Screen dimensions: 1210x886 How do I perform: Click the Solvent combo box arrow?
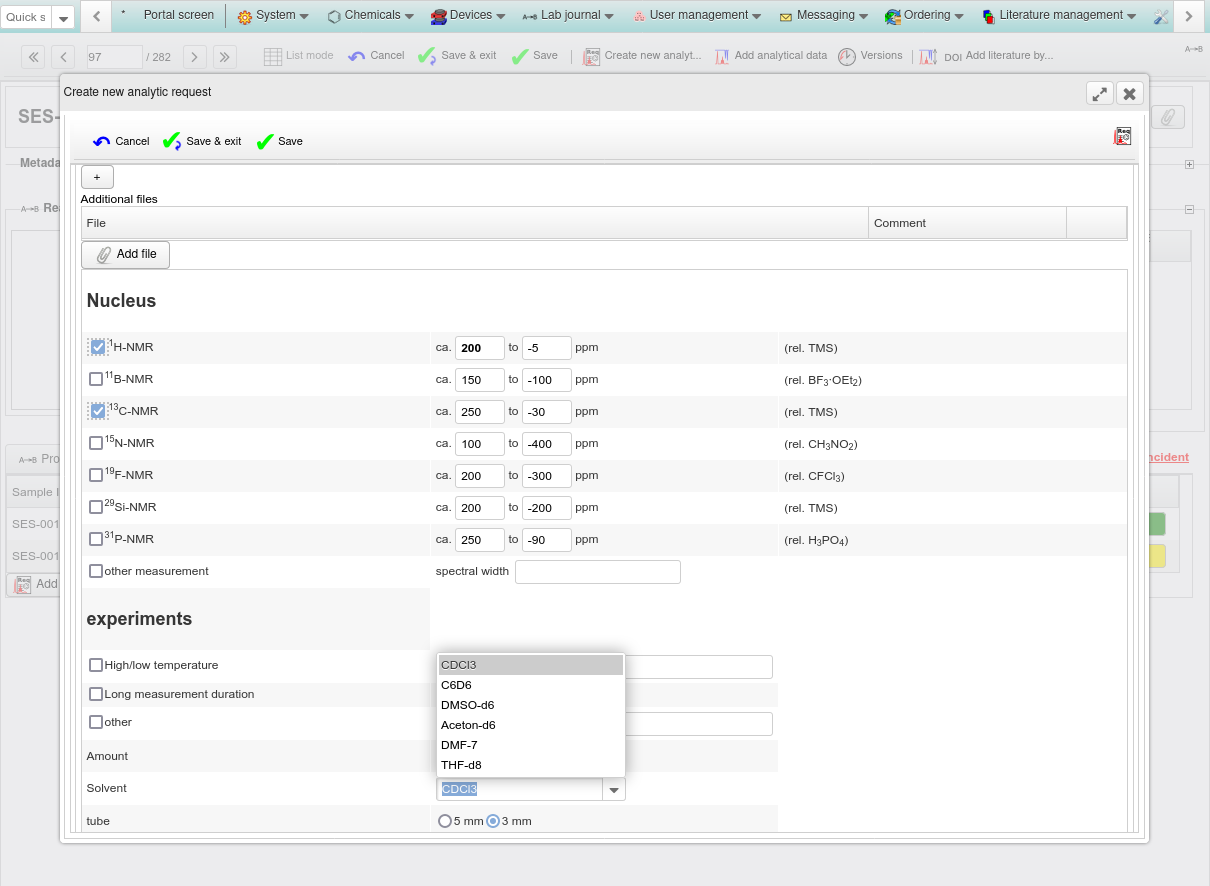614,790
